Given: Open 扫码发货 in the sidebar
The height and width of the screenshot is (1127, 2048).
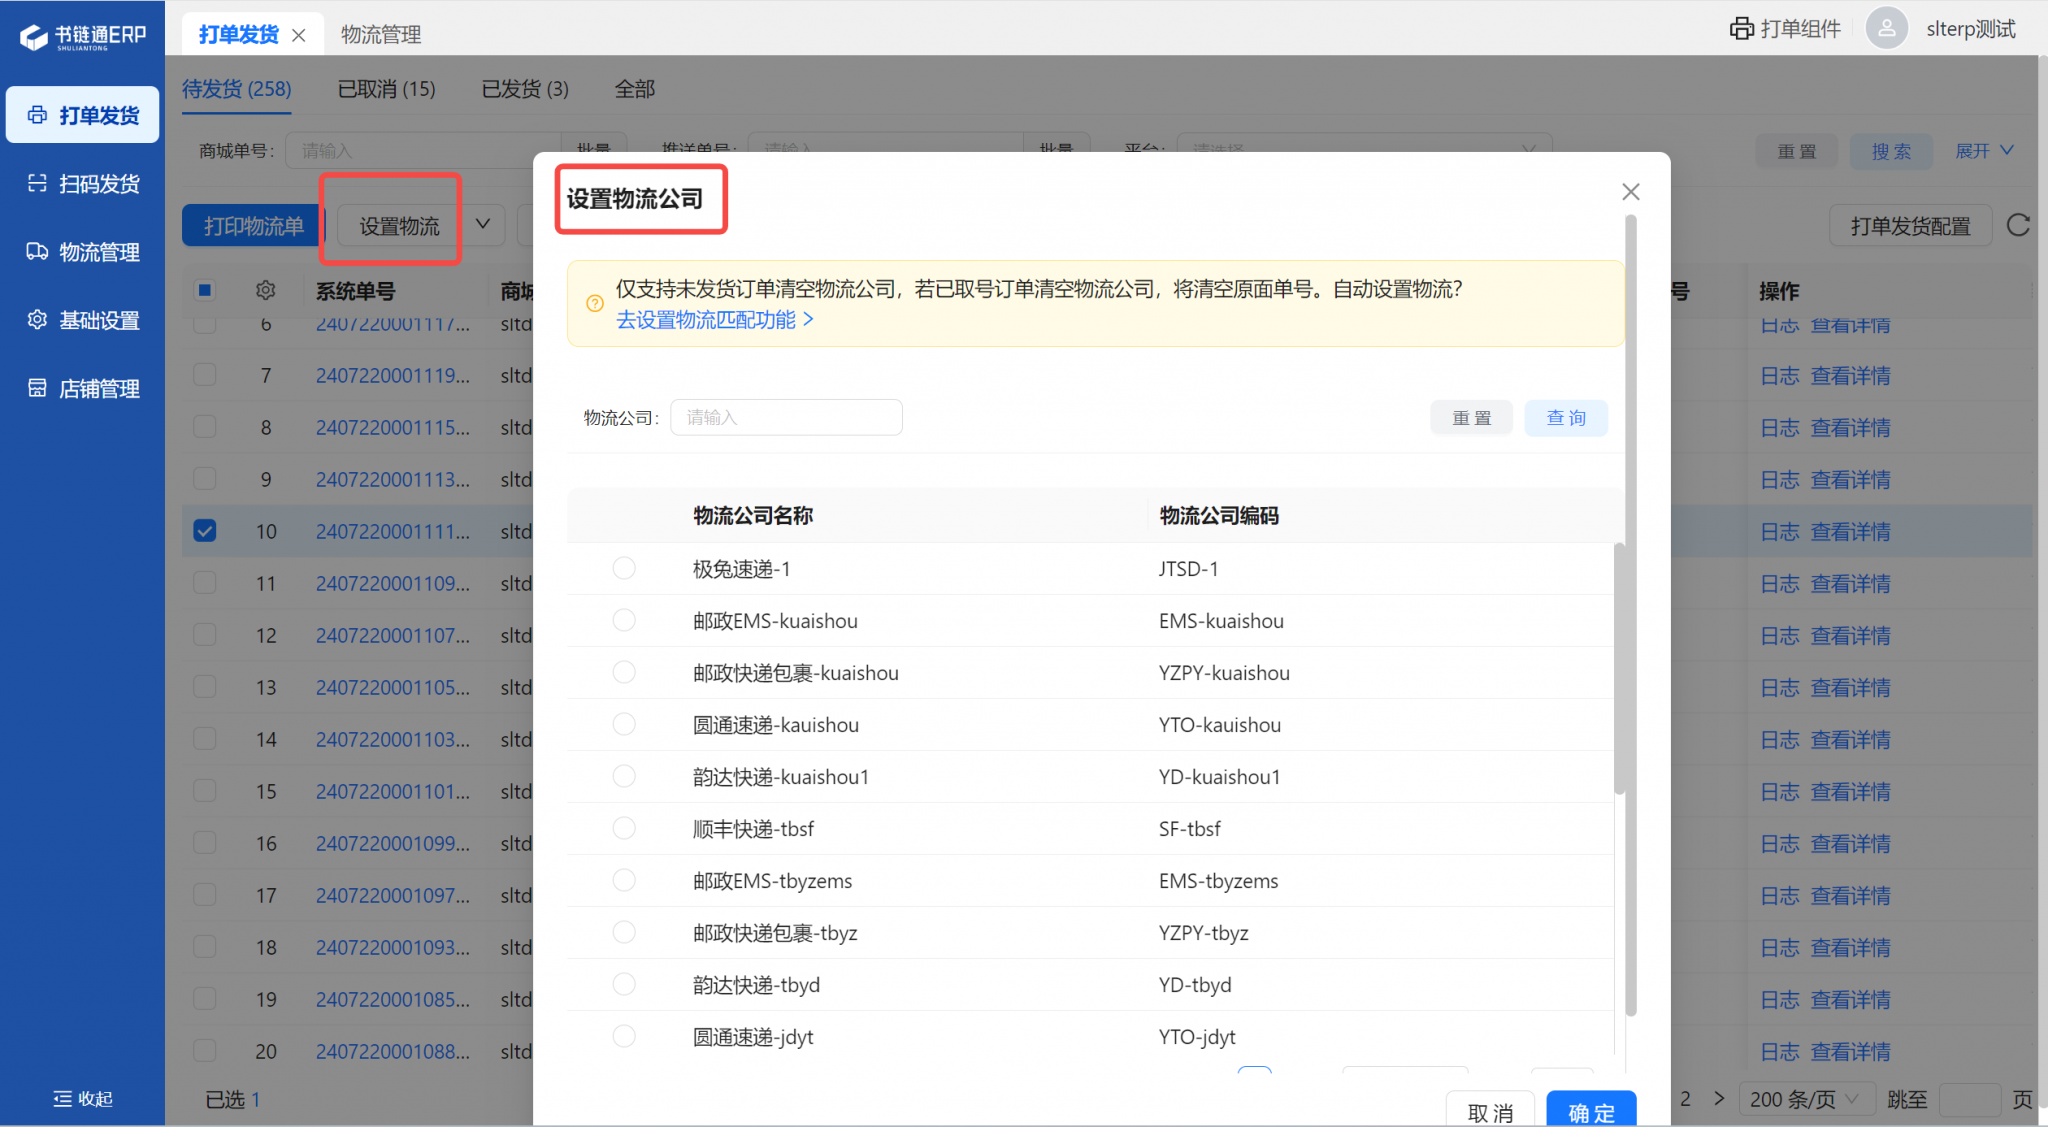Looking at the screenshot, I should [83, 183].
